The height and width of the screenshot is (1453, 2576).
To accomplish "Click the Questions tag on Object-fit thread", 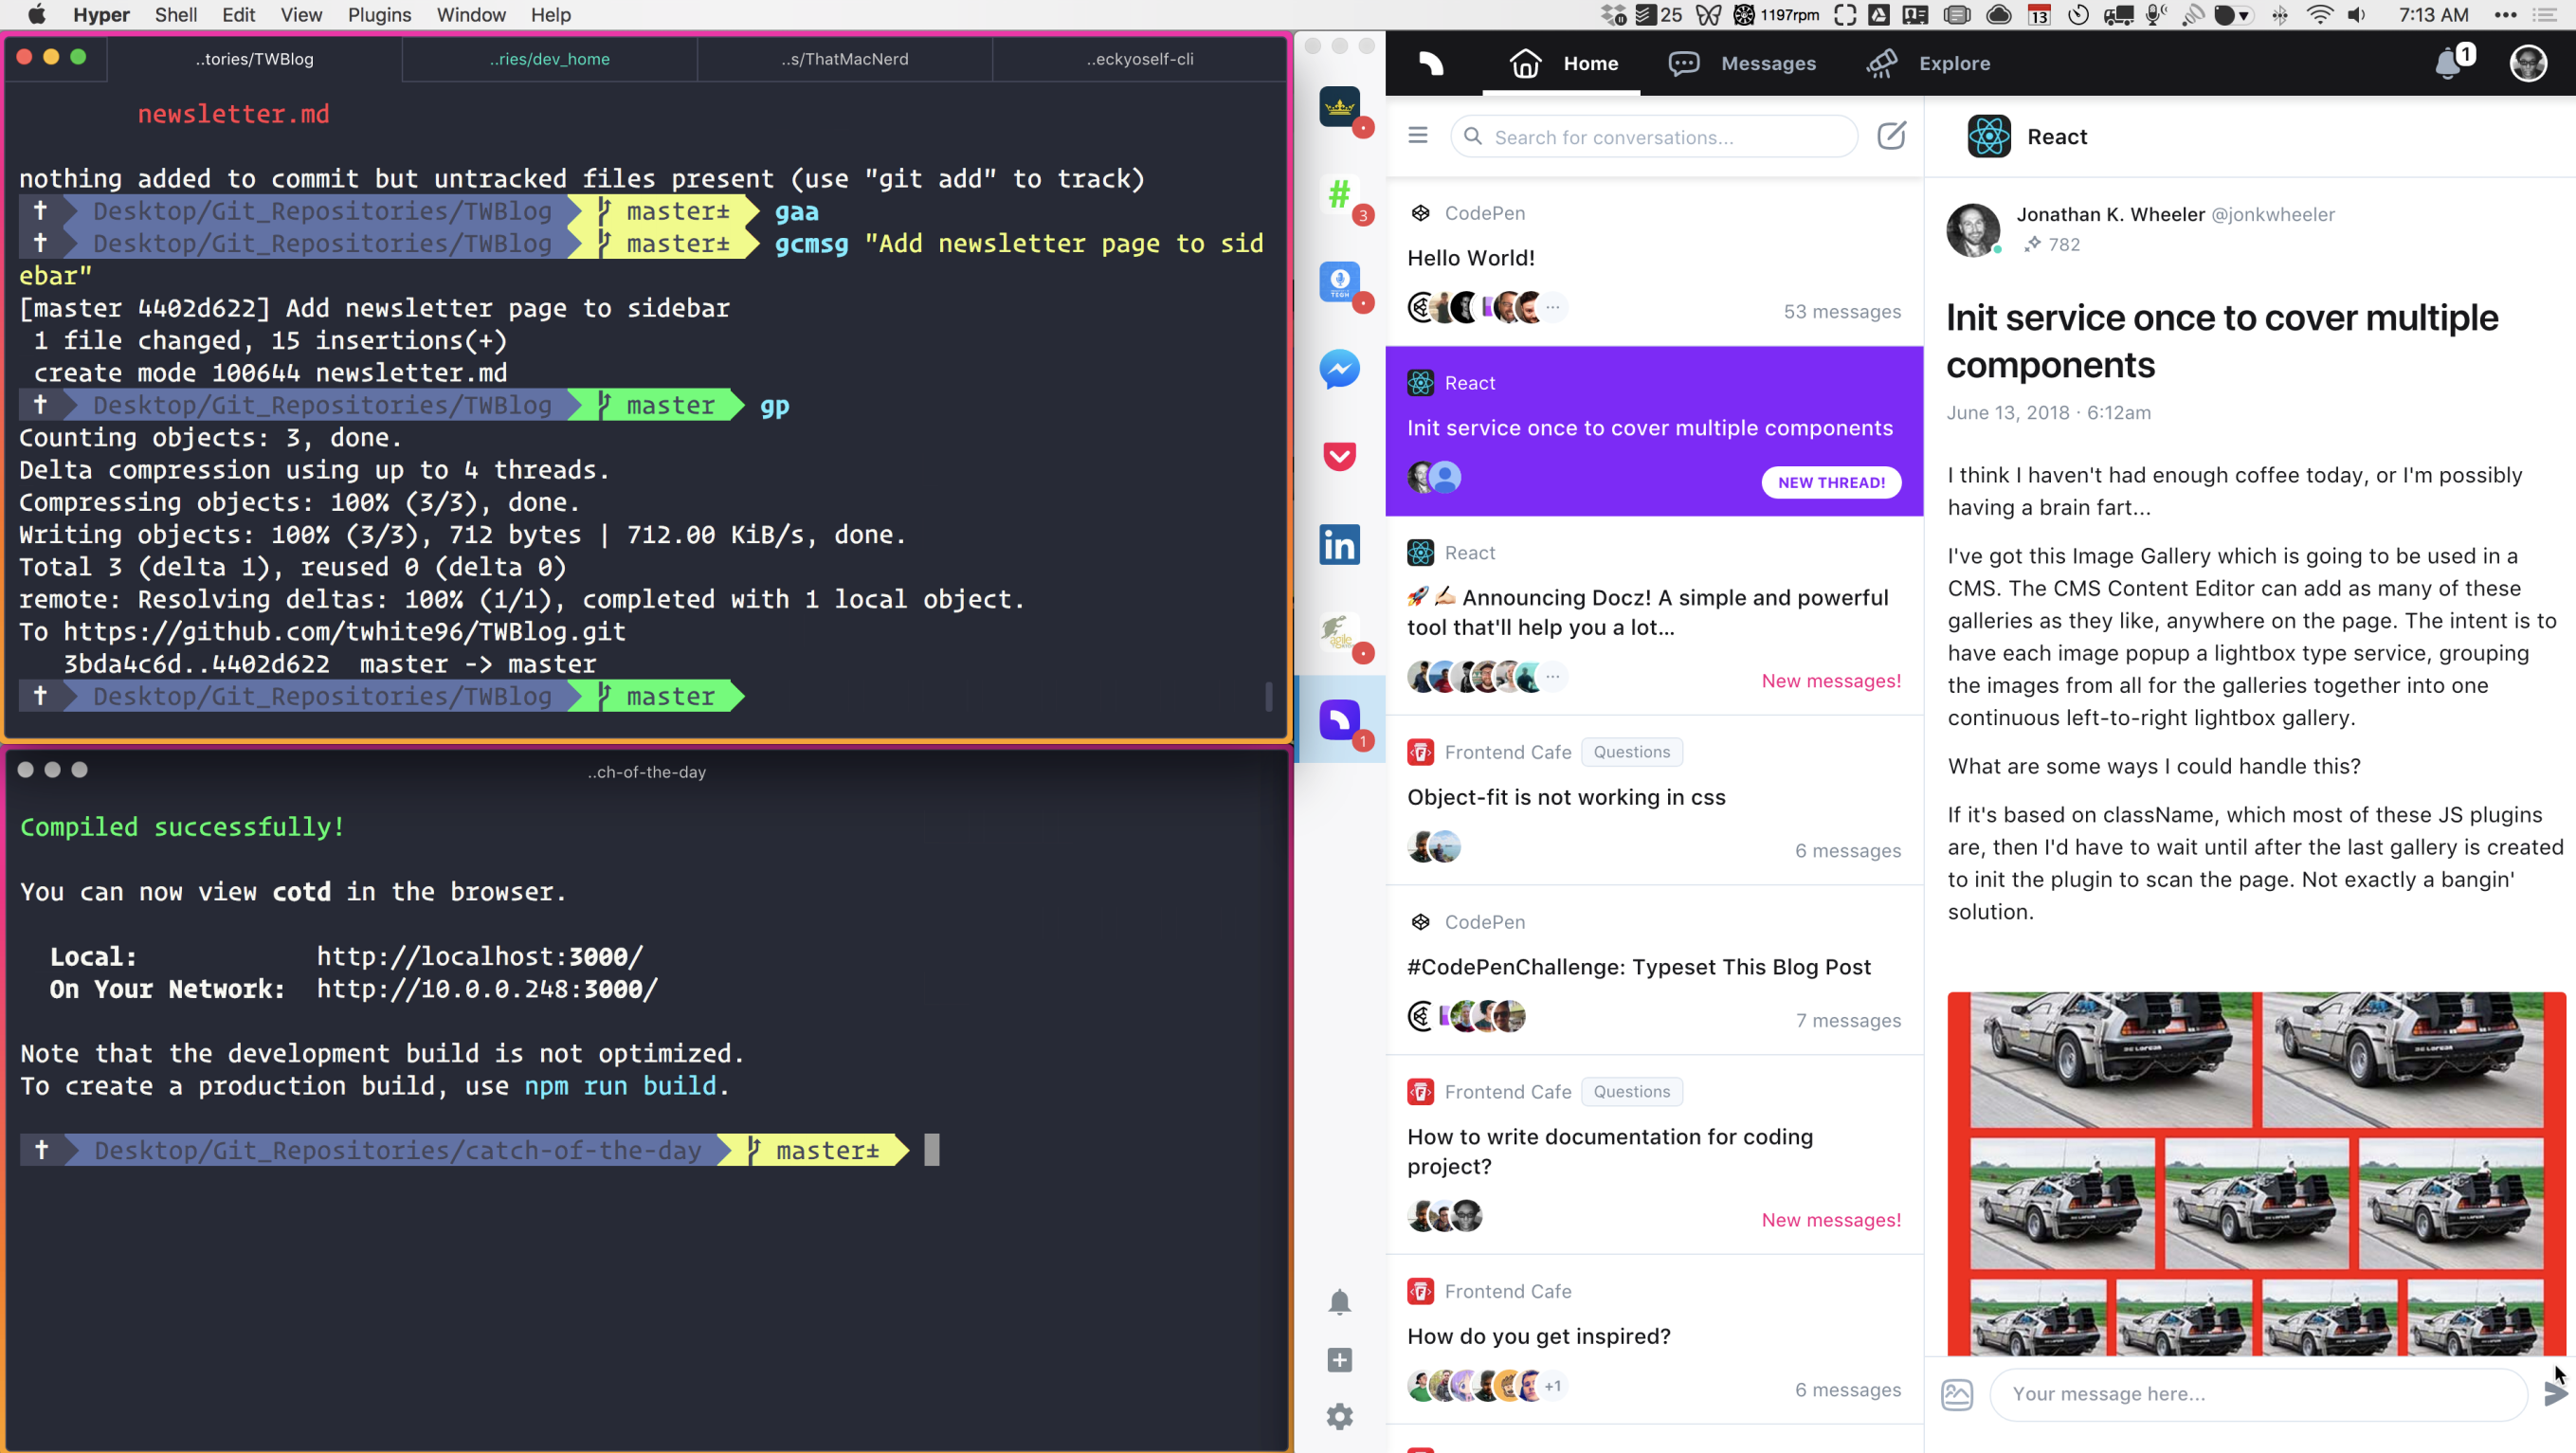I will coord(1632,752).
